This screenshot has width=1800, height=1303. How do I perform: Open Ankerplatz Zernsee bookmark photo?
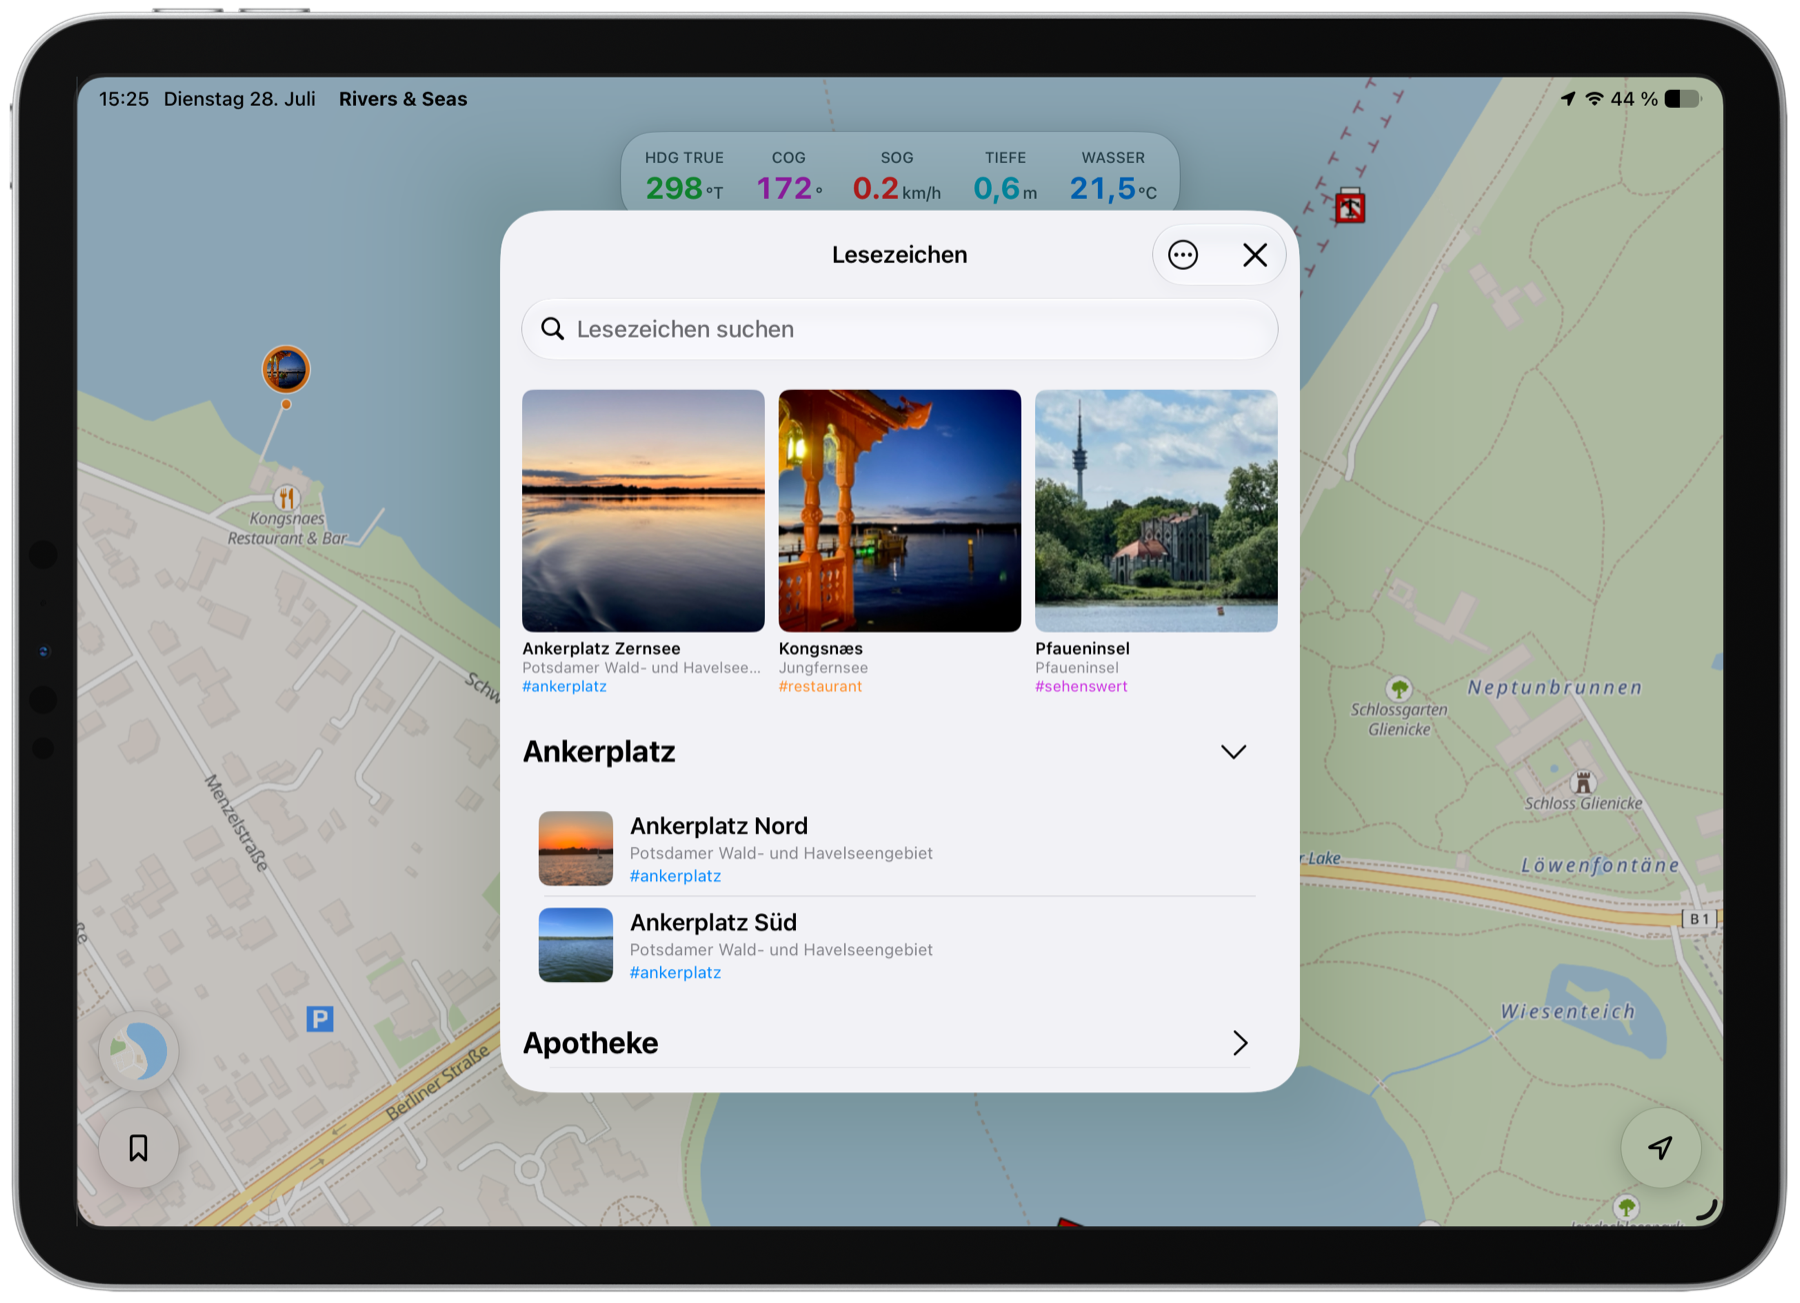pos(643,510)
